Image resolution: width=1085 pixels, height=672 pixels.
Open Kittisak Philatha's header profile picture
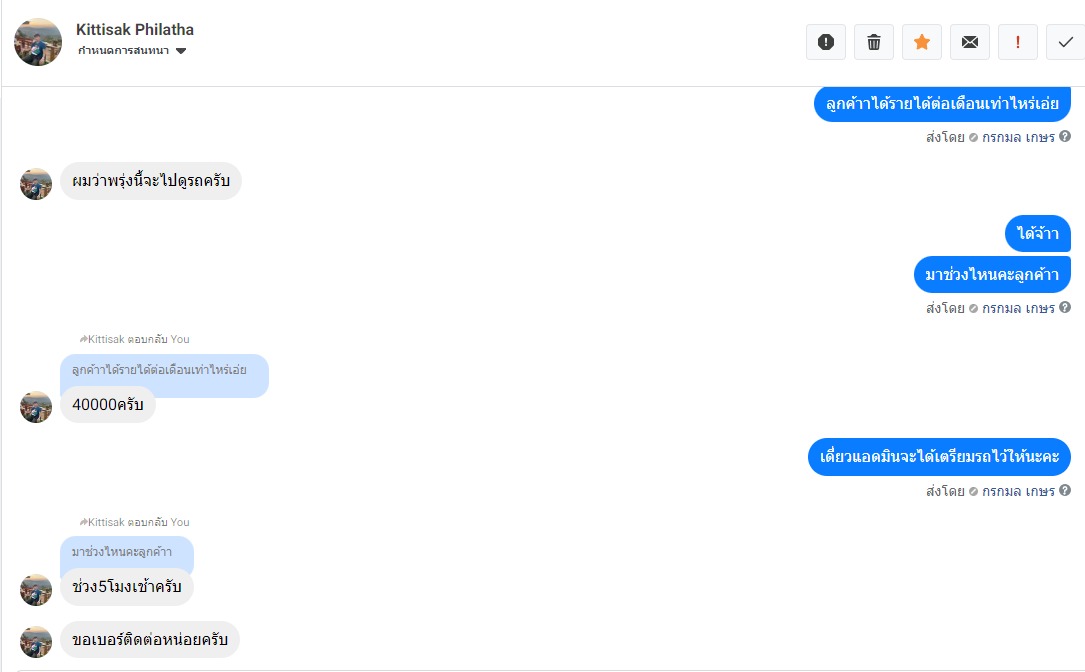(x=38, y=42)
